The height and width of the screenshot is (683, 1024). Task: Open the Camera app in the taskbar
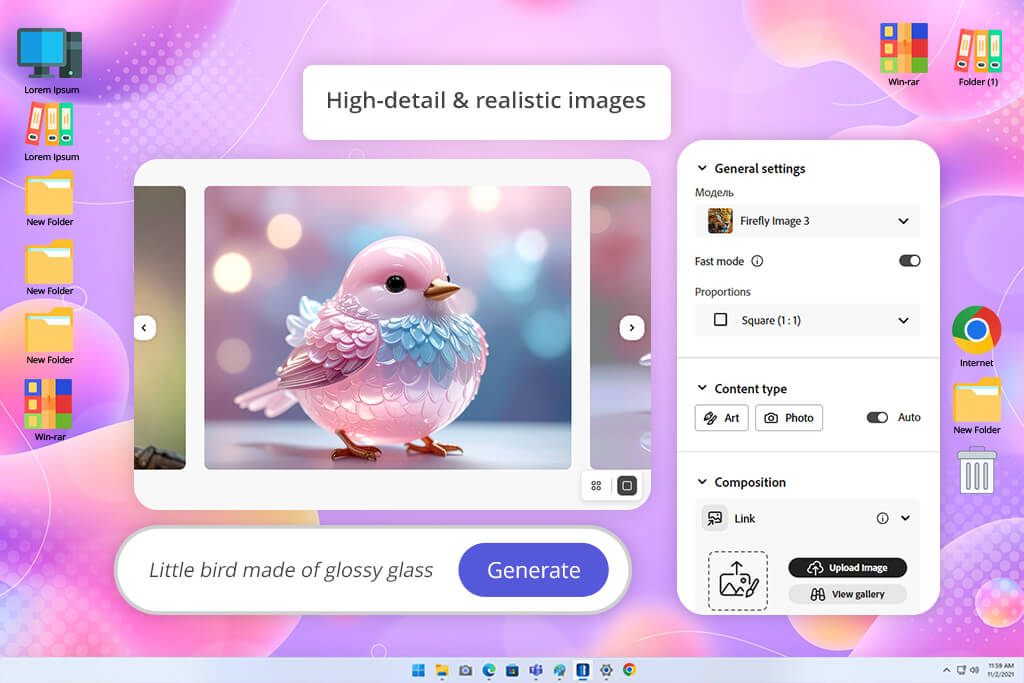tap(466, 670)
